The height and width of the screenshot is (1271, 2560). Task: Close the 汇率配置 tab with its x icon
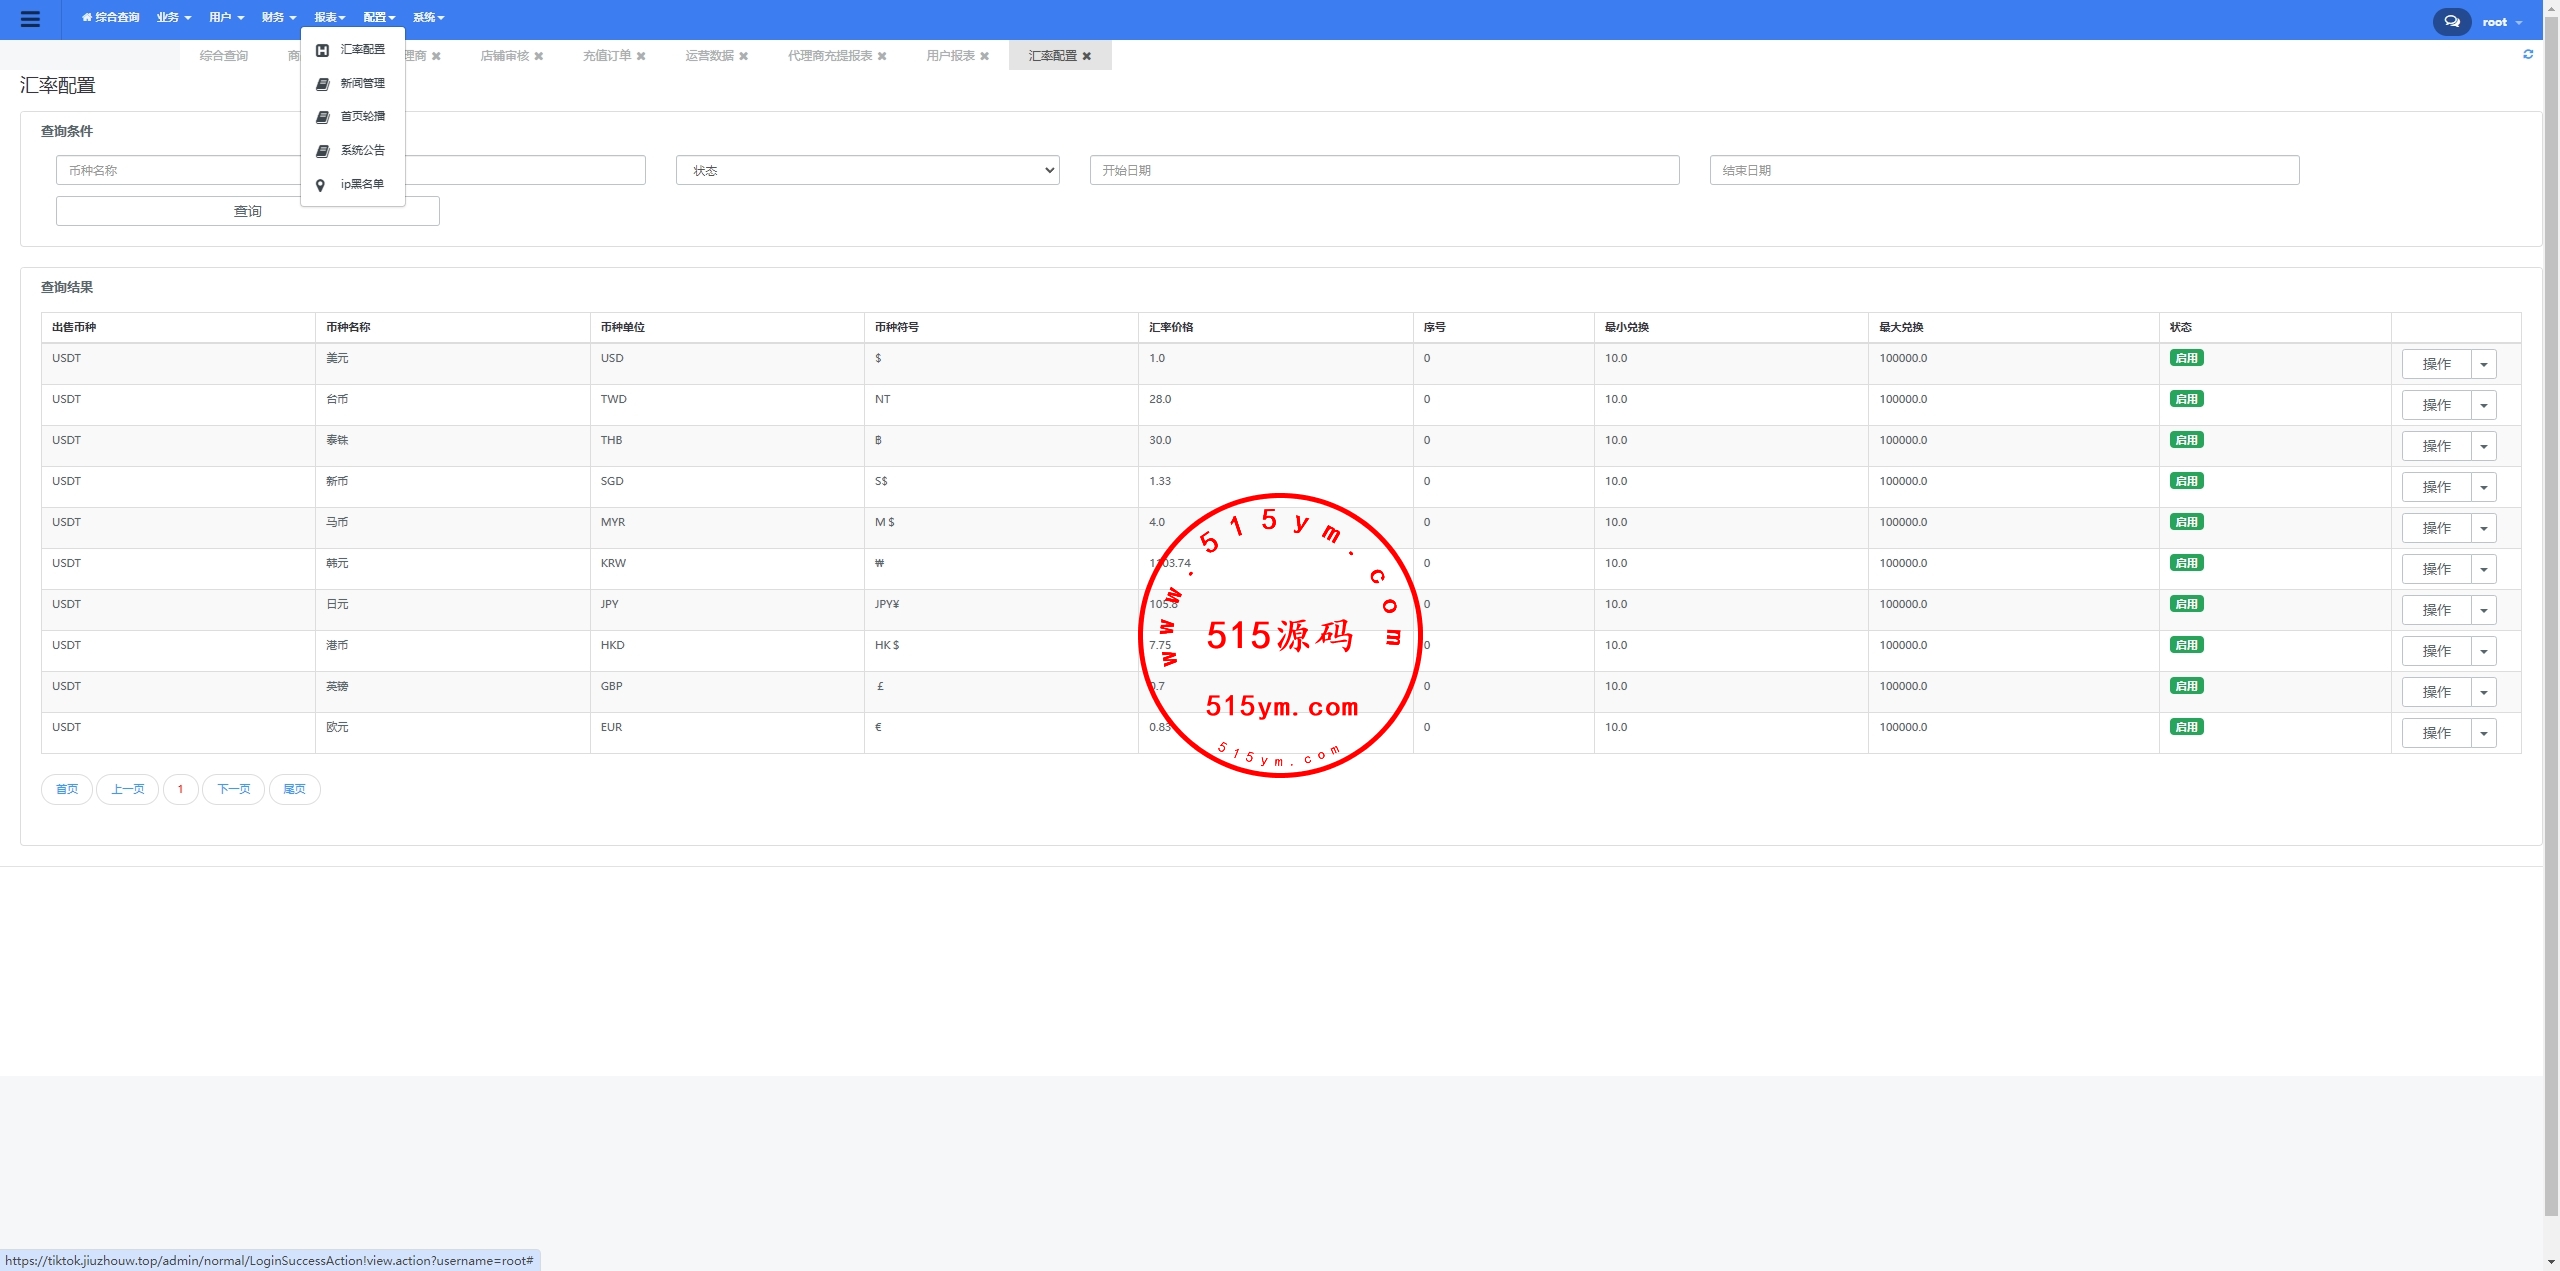click(x=1087, y=56)
